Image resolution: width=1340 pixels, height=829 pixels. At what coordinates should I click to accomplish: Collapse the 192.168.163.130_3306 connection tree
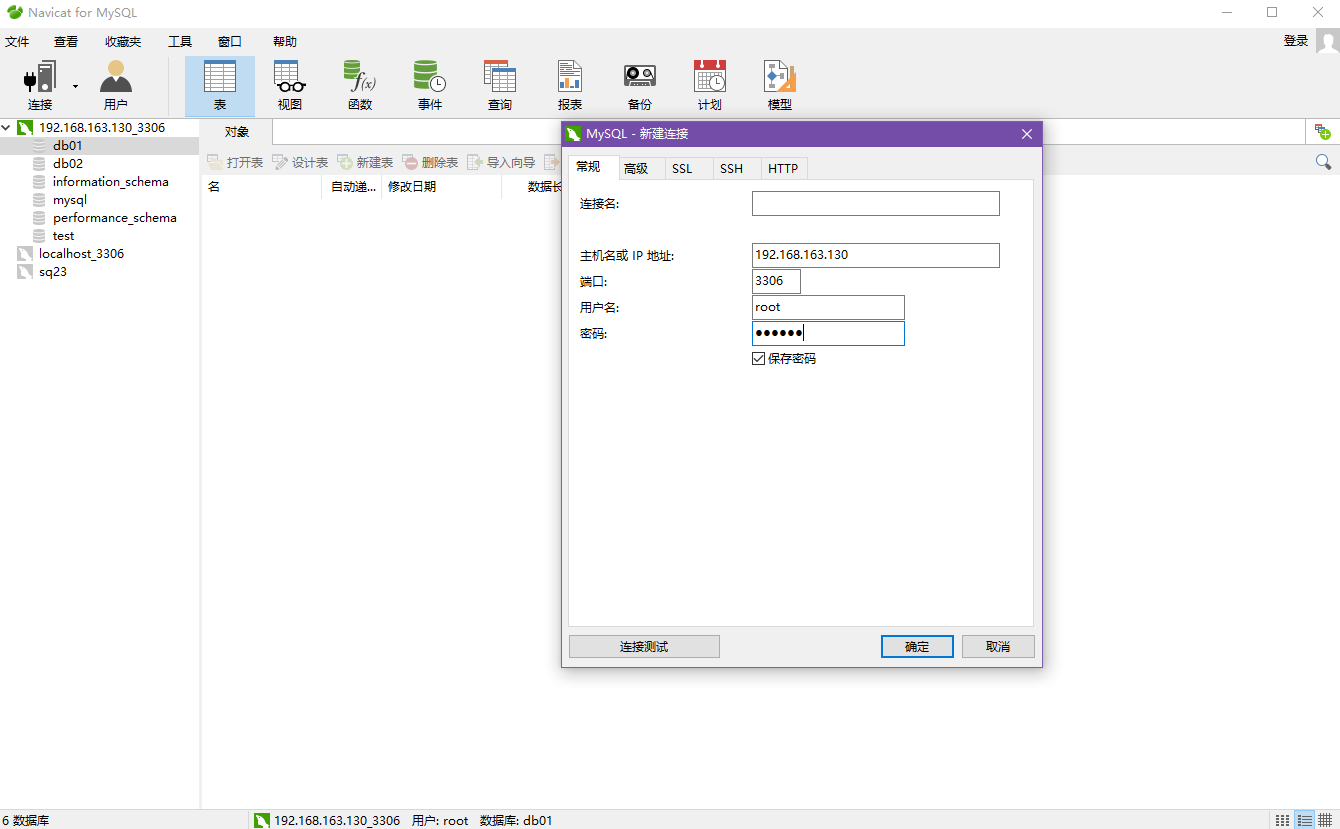7,128
